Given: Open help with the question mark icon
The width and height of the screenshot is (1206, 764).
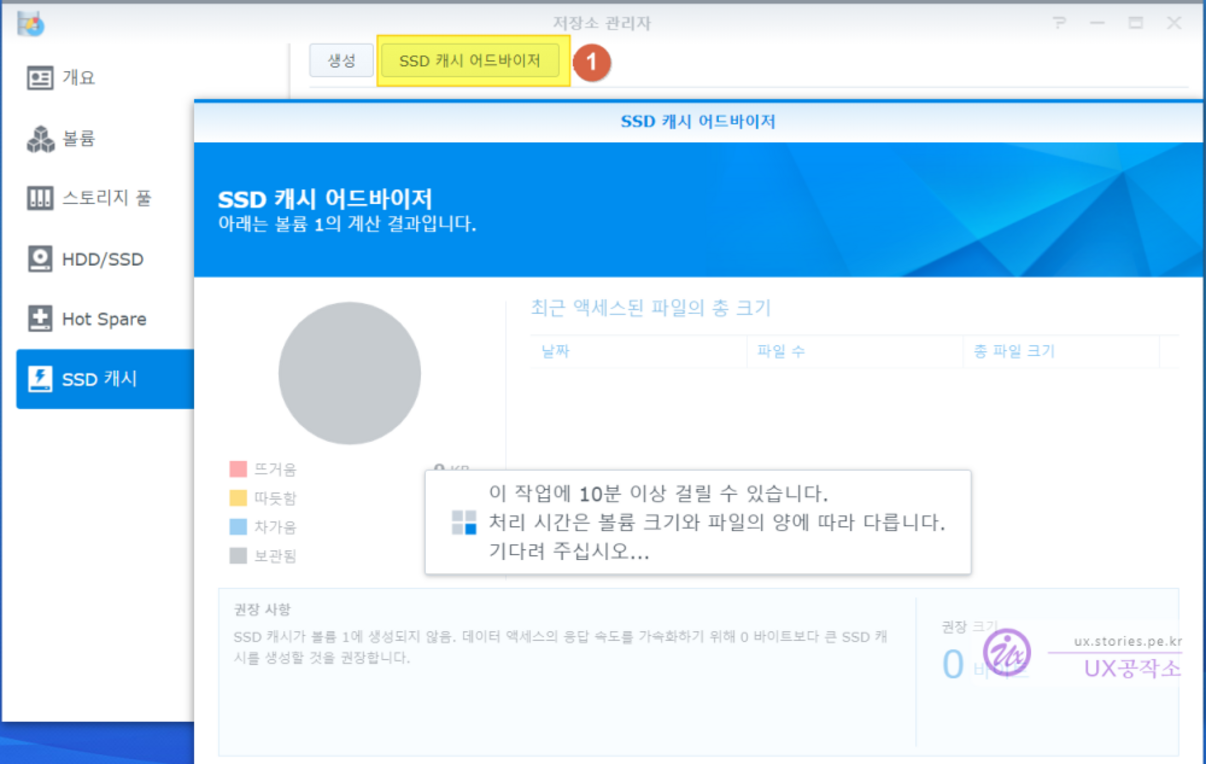Looking at the screenshot, I should 1059,23.
